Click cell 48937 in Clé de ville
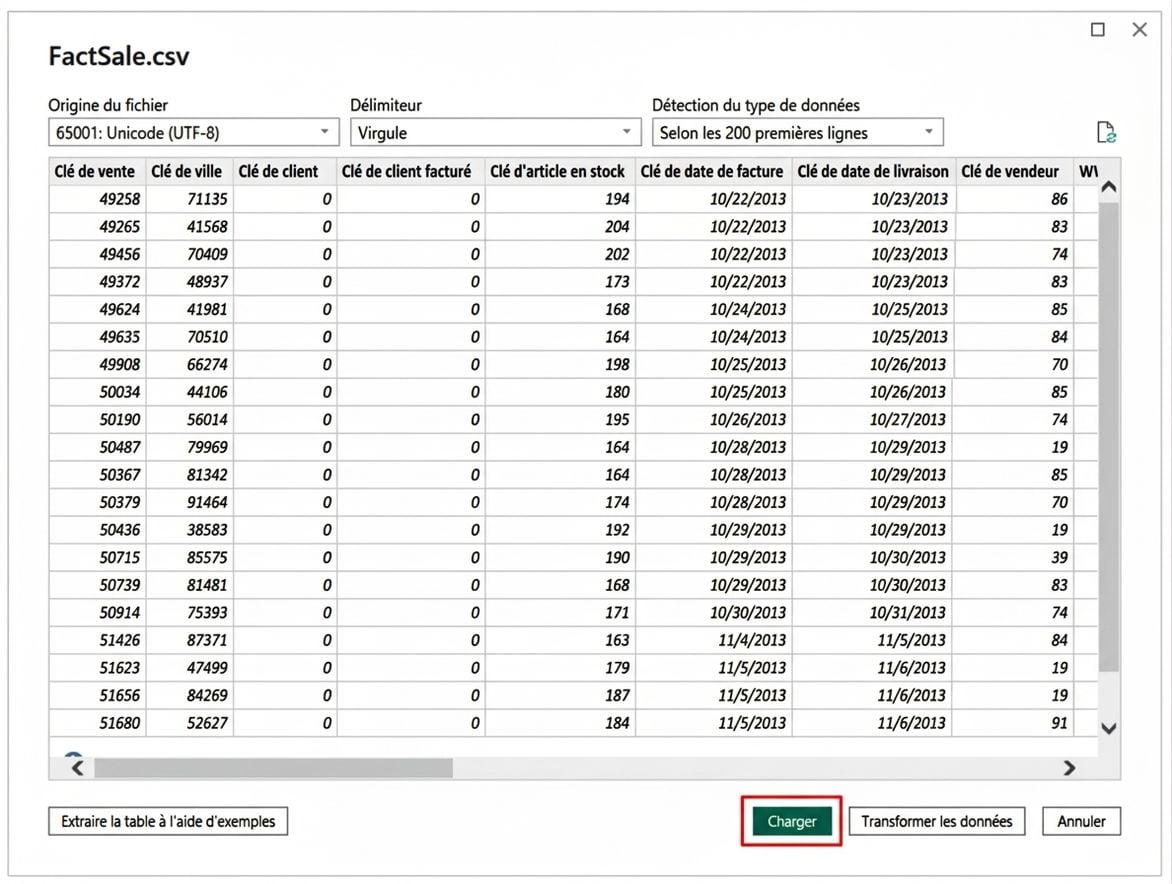 [189, 282]
